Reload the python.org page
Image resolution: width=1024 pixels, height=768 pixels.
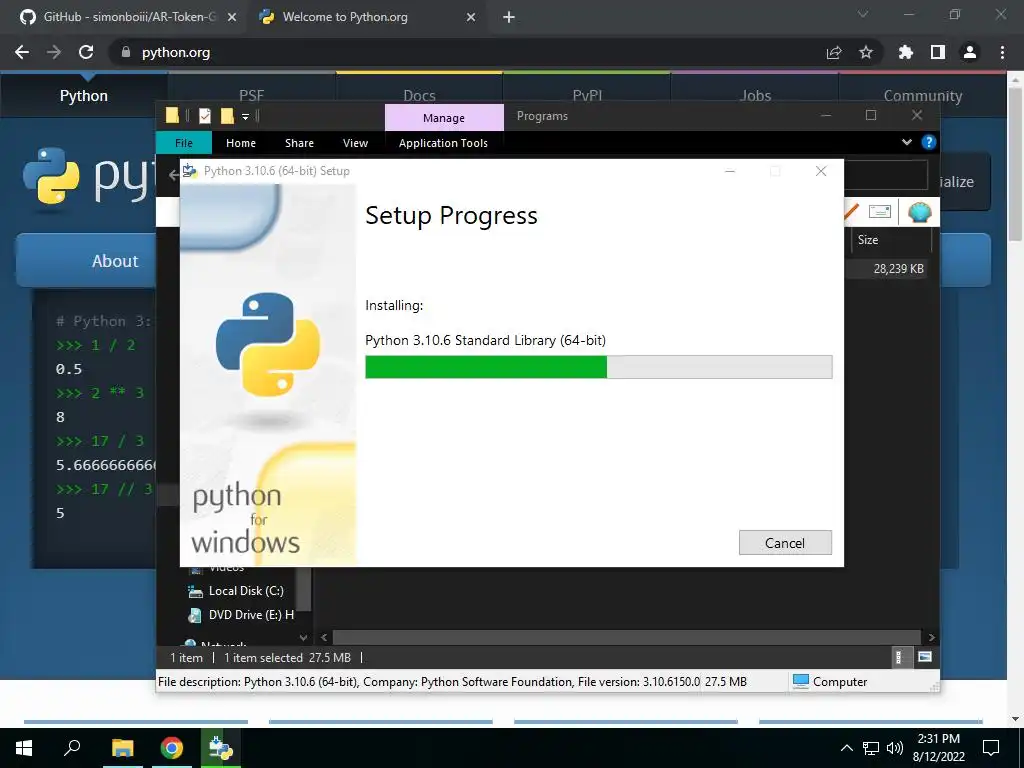(86, 52)
